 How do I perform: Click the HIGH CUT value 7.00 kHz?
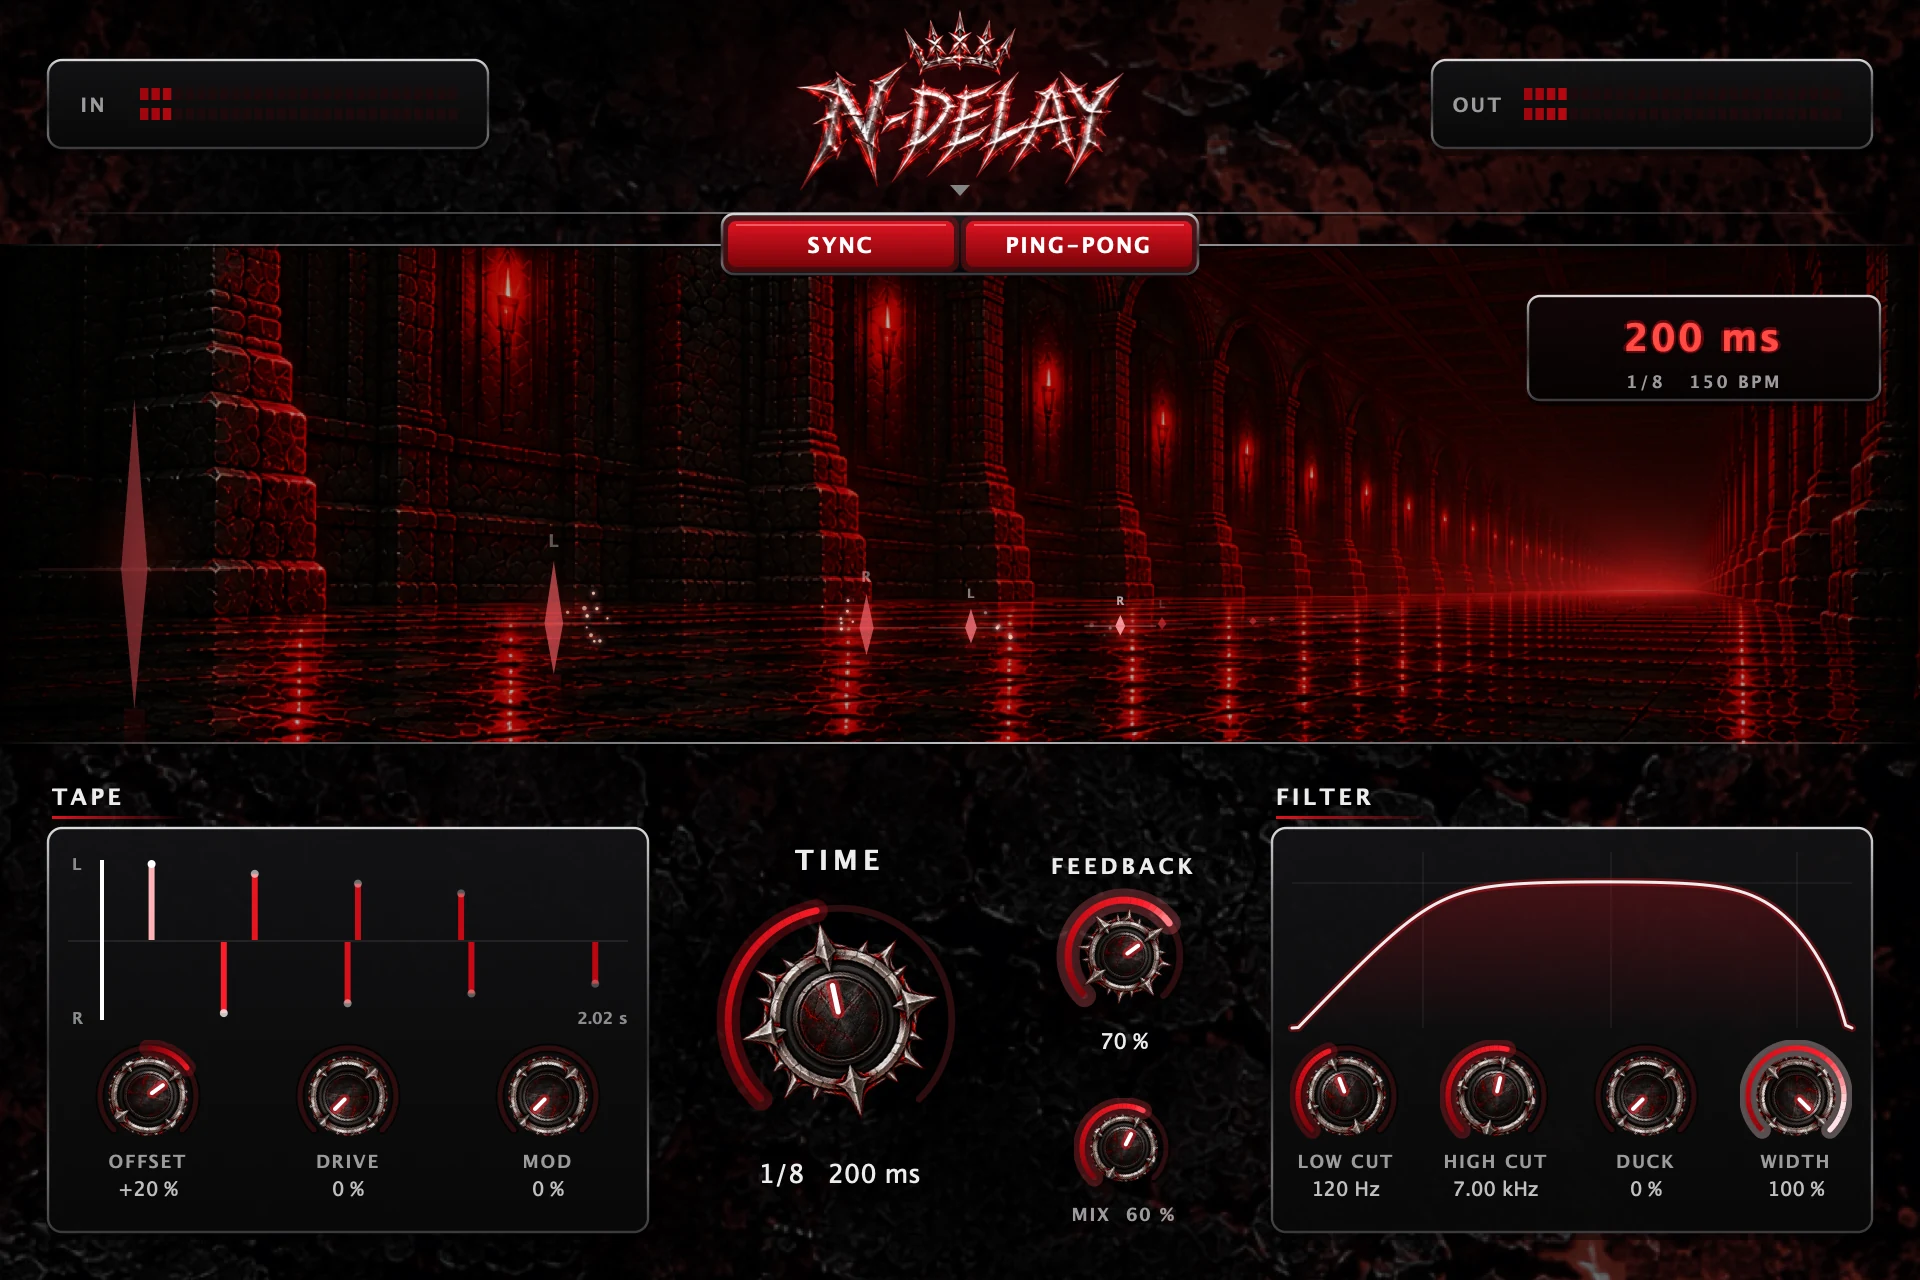click(x=1495, y=1189)
